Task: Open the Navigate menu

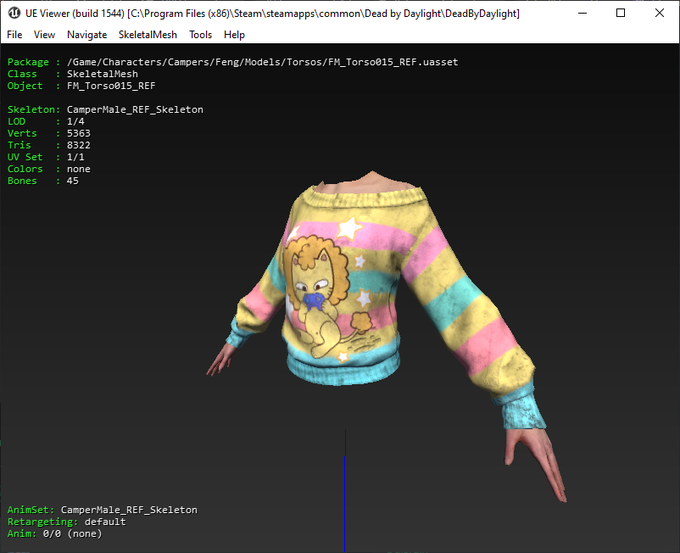Action: point(87,35)
